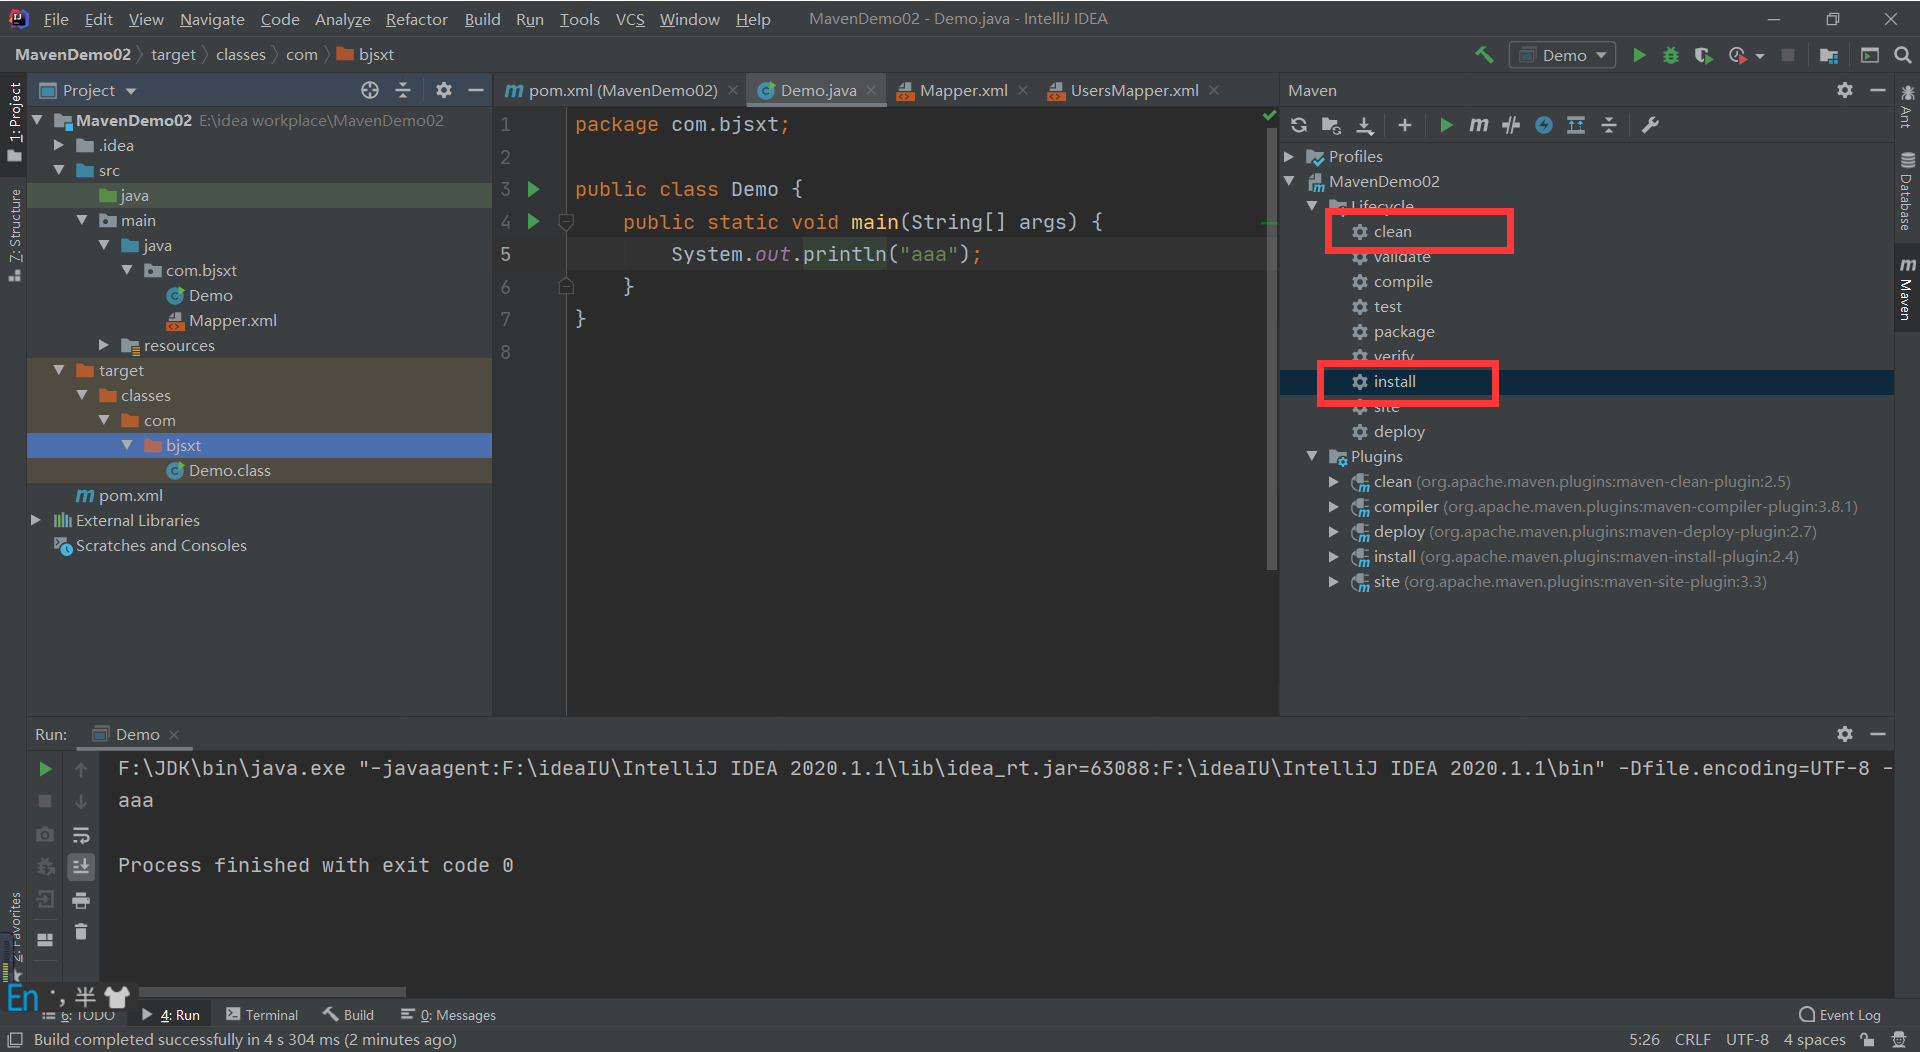1920x1052 pixels.
Task: Open the Ant side tool window
Action: (x=1906, y=107)
